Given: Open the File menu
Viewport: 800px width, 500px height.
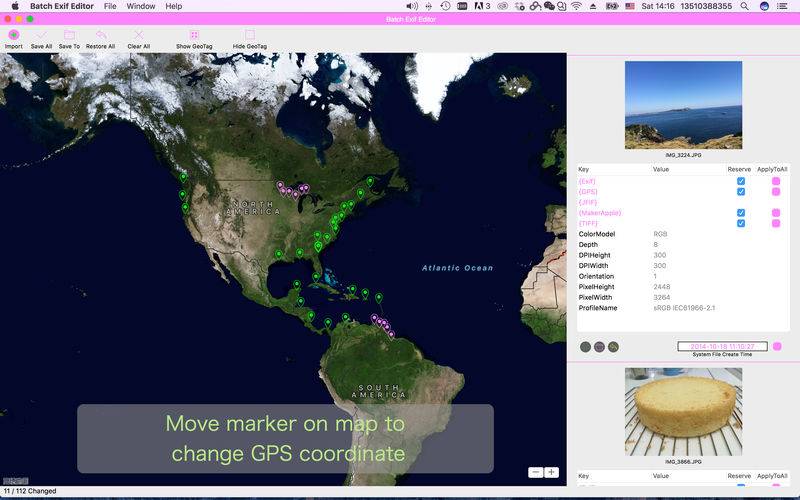Looking at the screenshot, I should (110, 6).
